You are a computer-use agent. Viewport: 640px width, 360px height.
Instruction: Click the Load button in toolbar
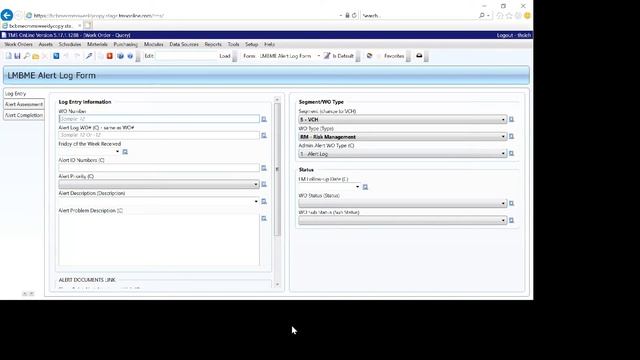tap(225, 56)
